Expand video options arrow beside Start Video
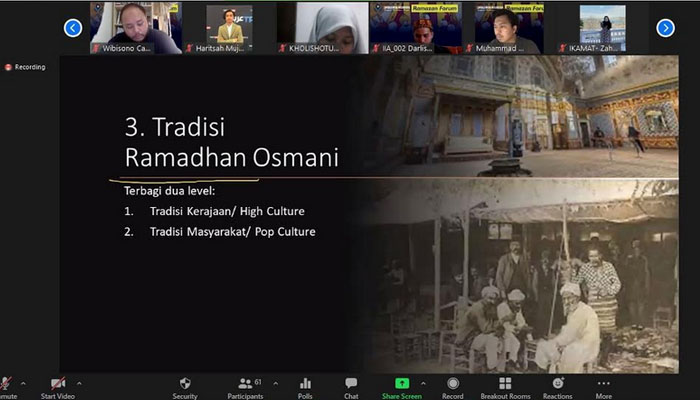The image size is (700, 400). pyautogui.click(x=78, y=382)
